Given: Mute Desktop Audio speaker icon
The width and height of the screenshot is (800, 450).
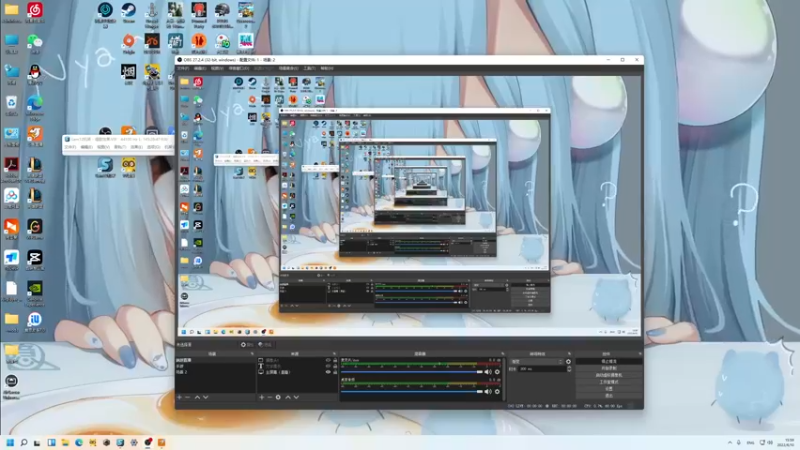Looking at the screenshot, I should 488,391.
